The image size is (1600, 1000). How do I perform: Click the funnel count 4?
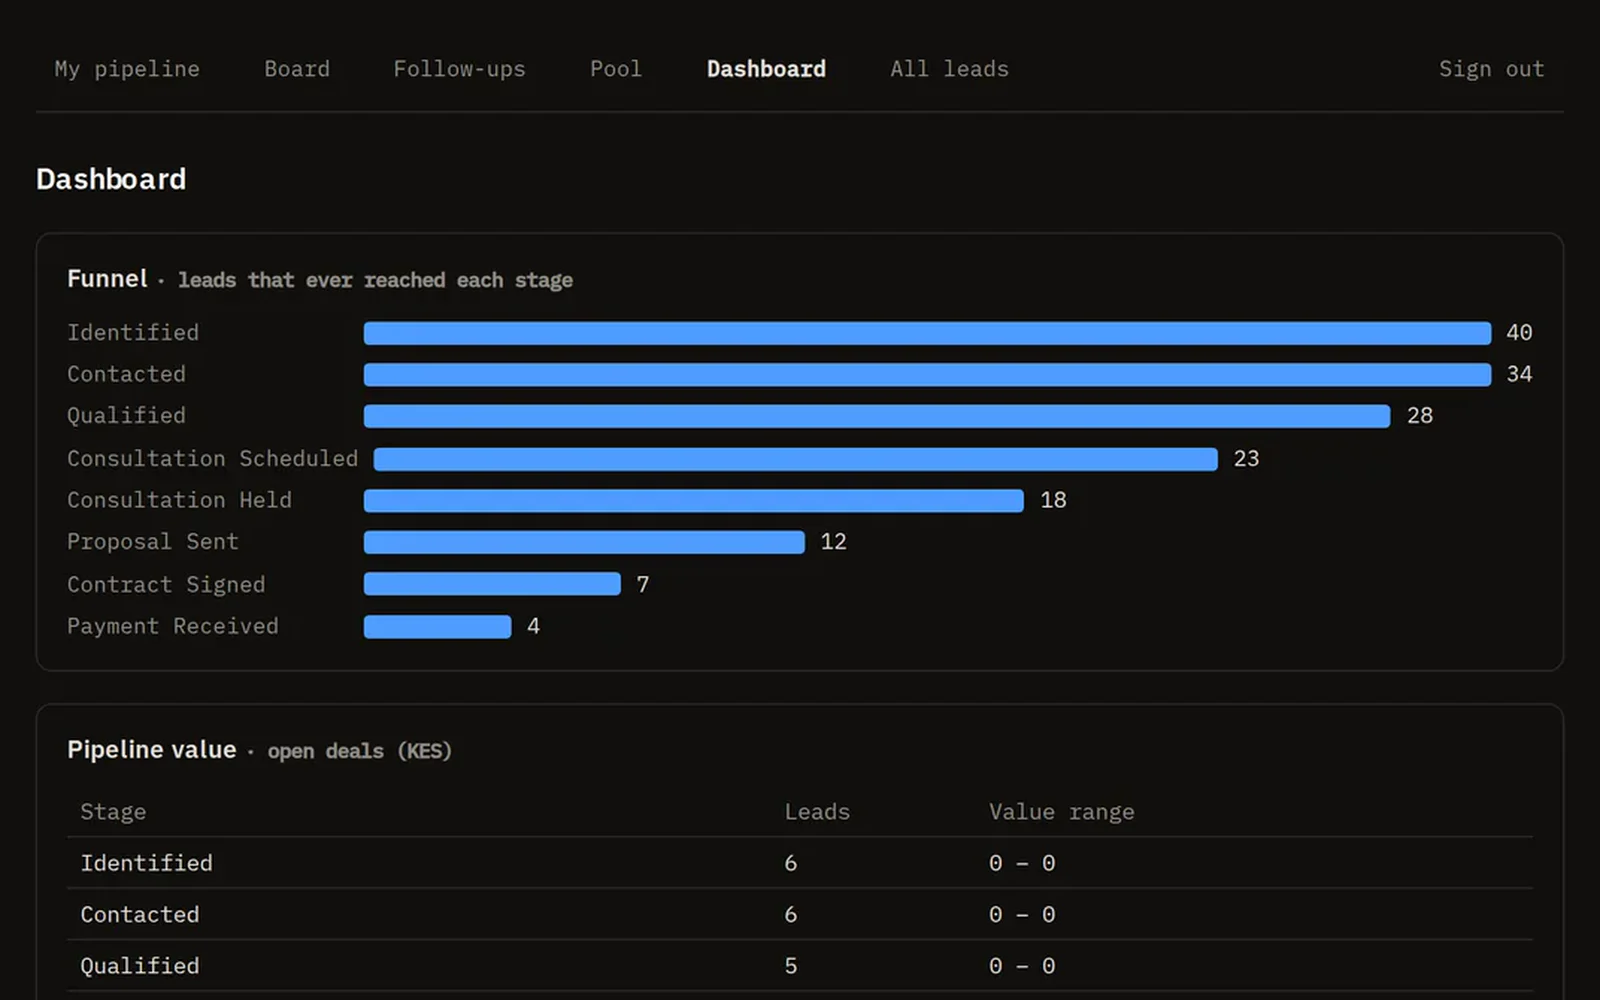click(533, 626)
